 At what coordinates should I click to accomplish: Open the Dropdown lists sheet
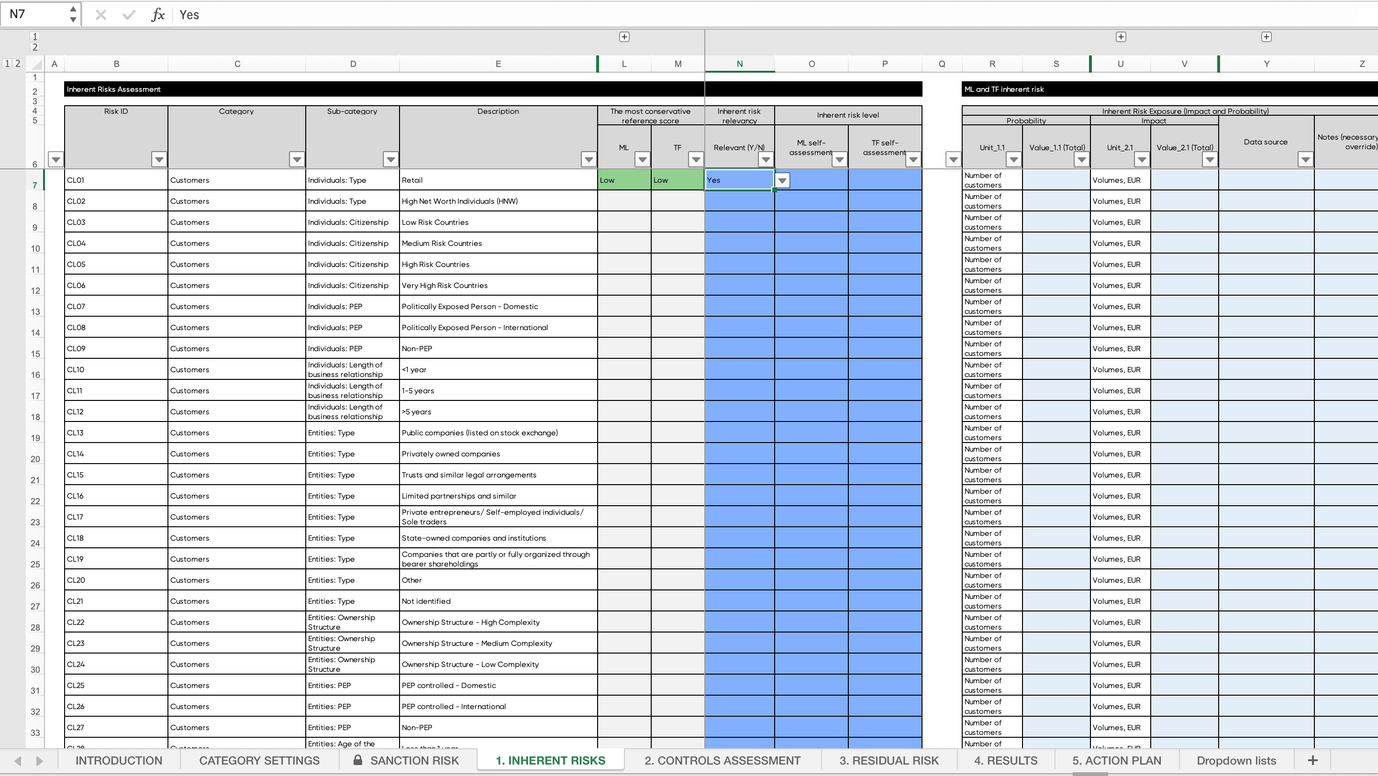point(1237,760)
